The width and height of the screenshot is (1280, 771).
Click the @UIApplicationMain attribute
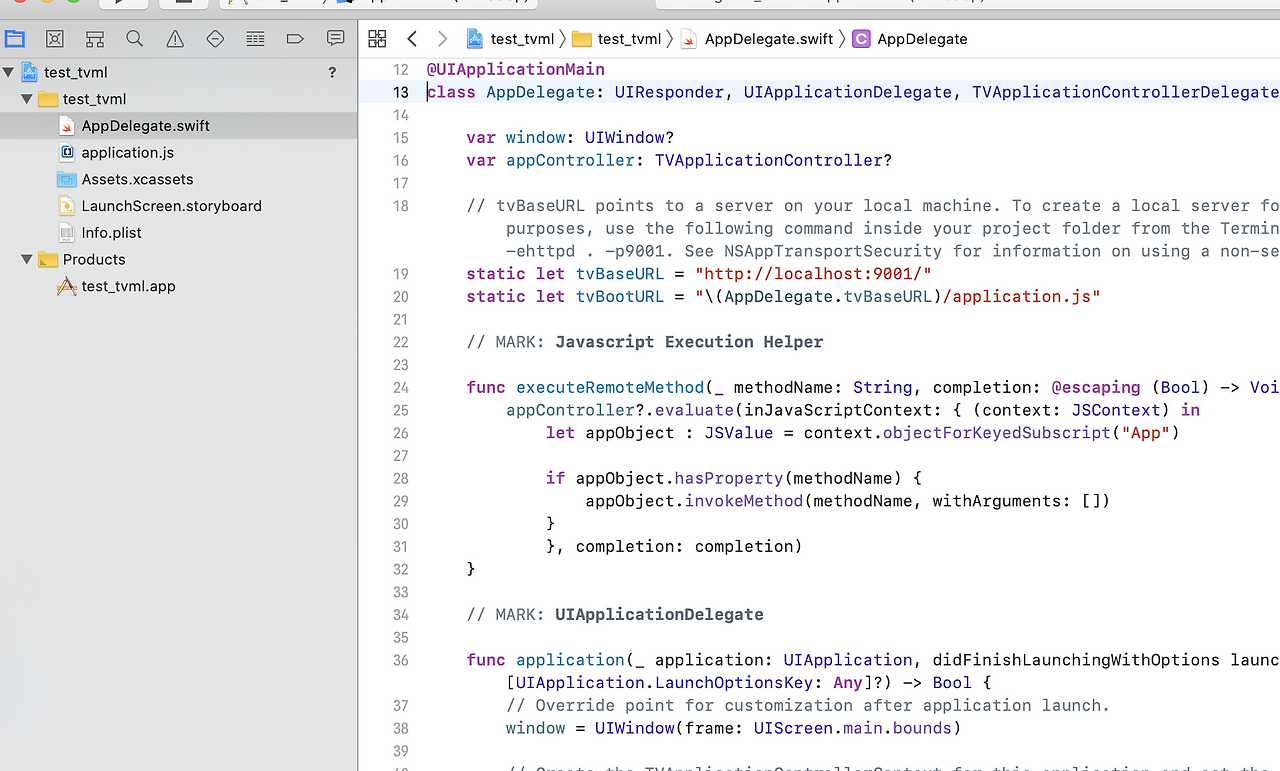pos(516,69)
